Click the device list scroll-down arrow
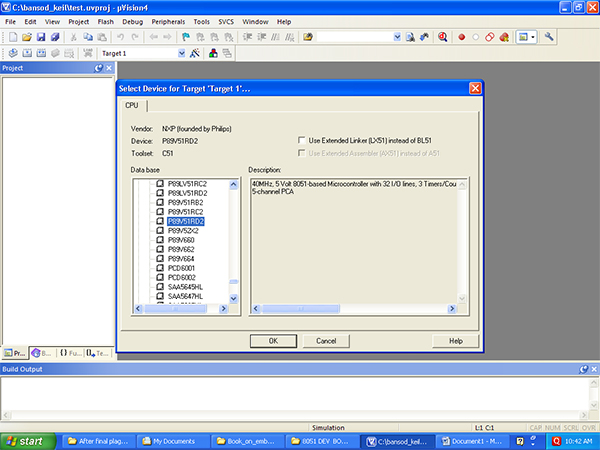 pyautogui.click(x=233, y=298)
